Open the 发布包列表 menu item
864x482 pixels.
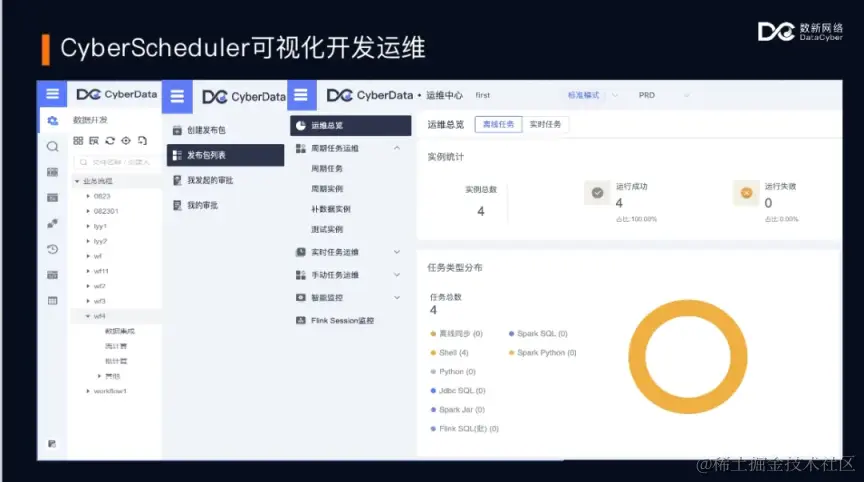225,155
